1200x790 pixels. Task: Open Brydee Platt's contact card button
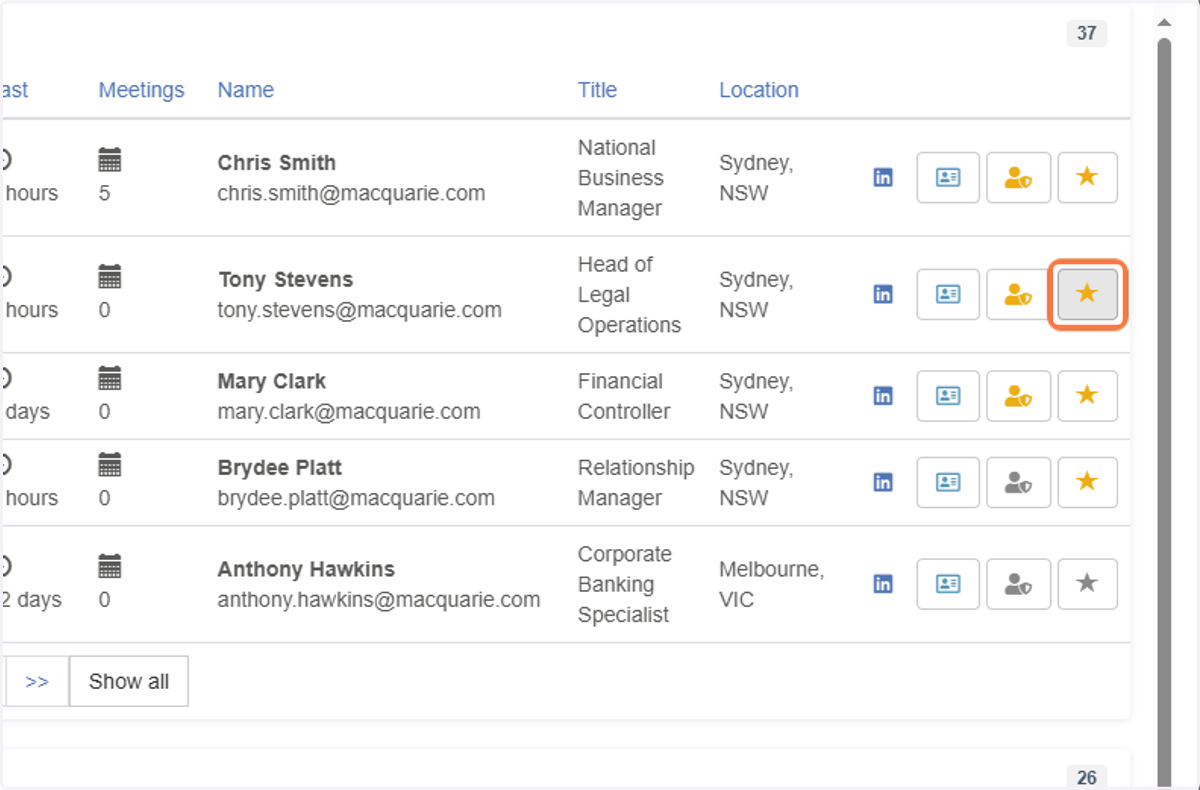[948, 482]
